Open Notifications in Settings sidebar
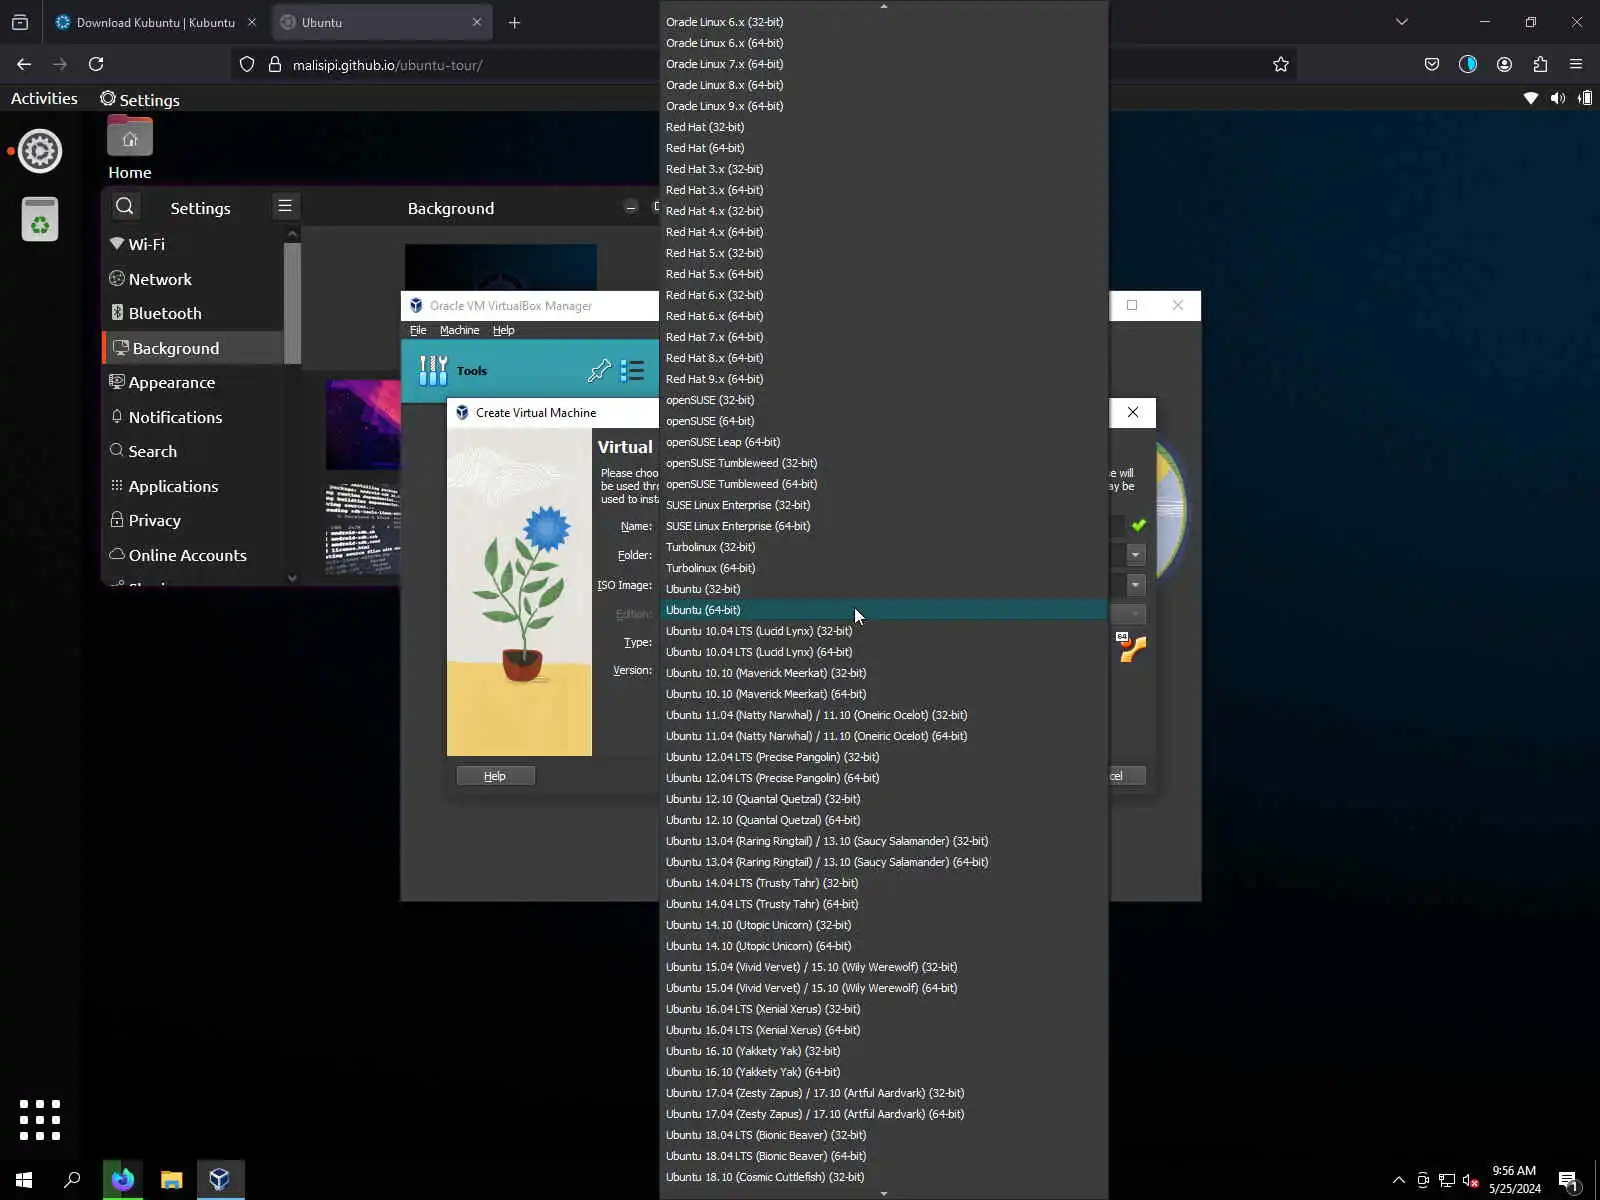 (194, 417)
